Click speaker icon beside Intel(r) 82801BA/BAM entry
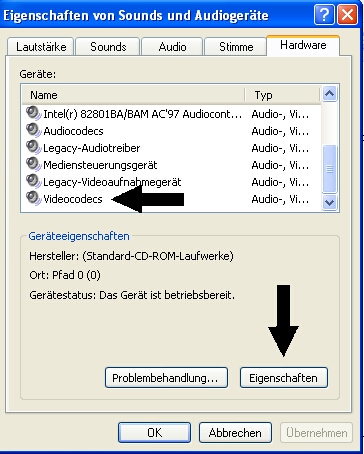Viewport: 364px width, 454px height. [33, 113]
